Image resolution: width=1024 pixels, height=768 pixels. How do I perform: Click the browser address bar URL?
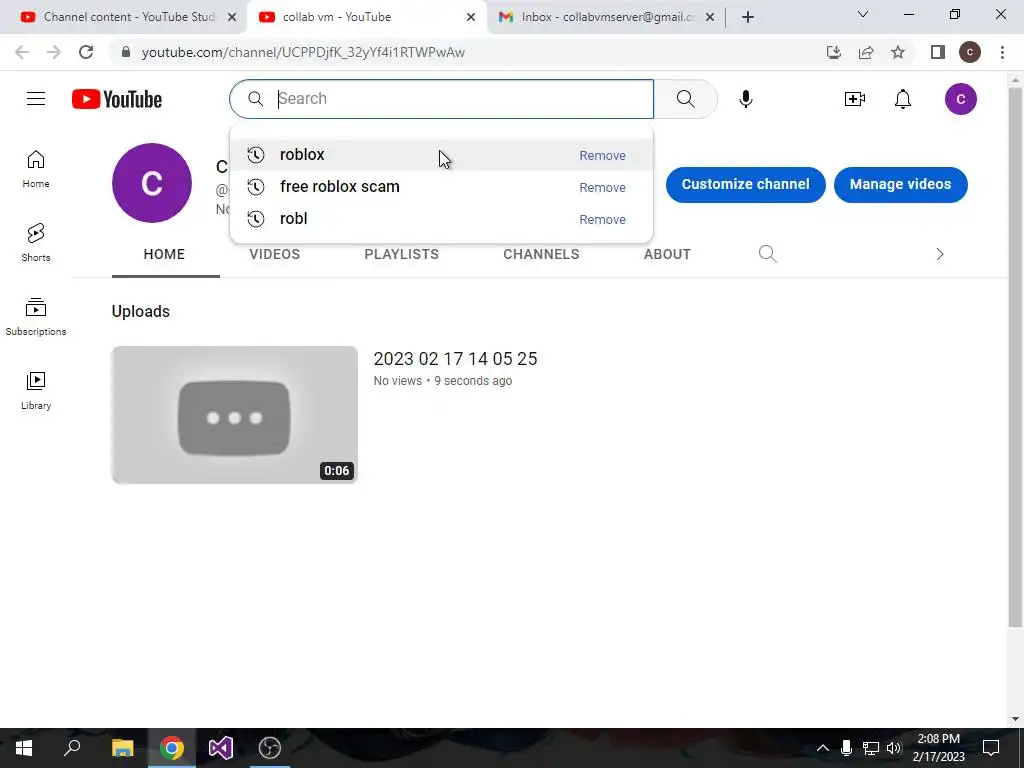(303, 52)
